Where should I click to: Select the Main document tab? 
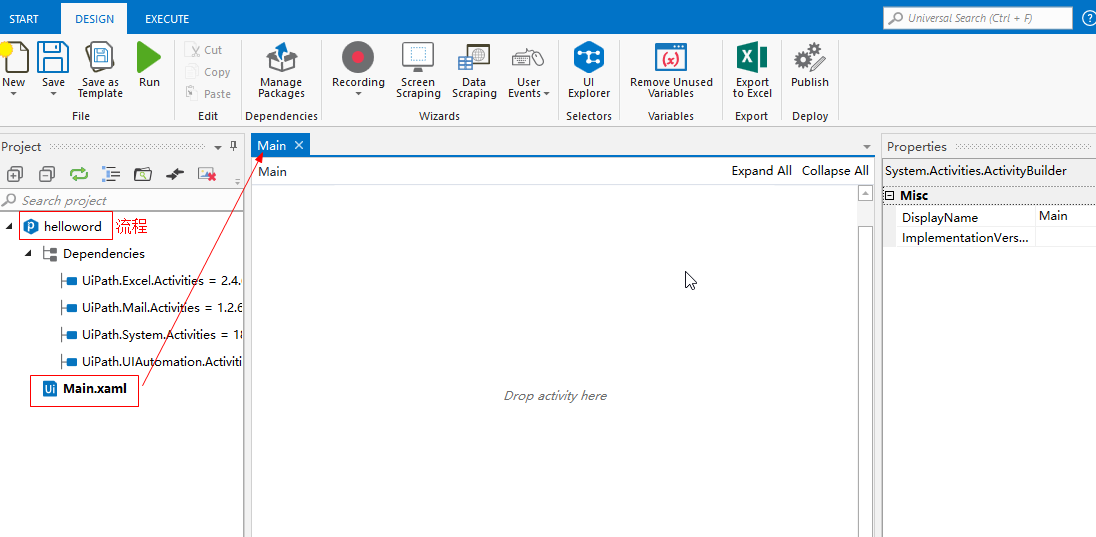(272, 145)
